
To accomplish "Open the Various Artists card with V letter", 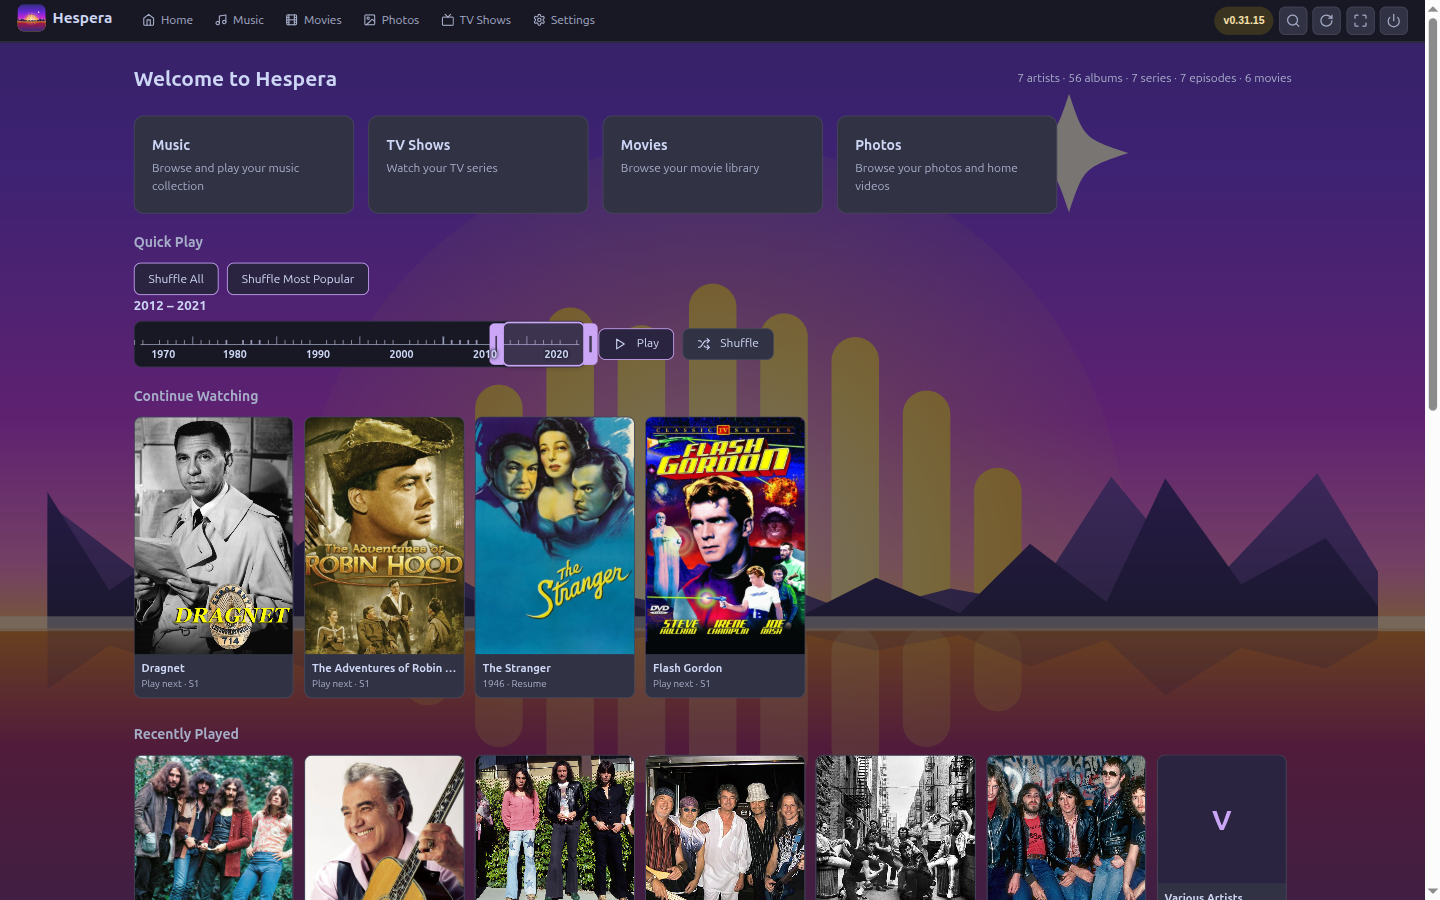I will 1222,828.
